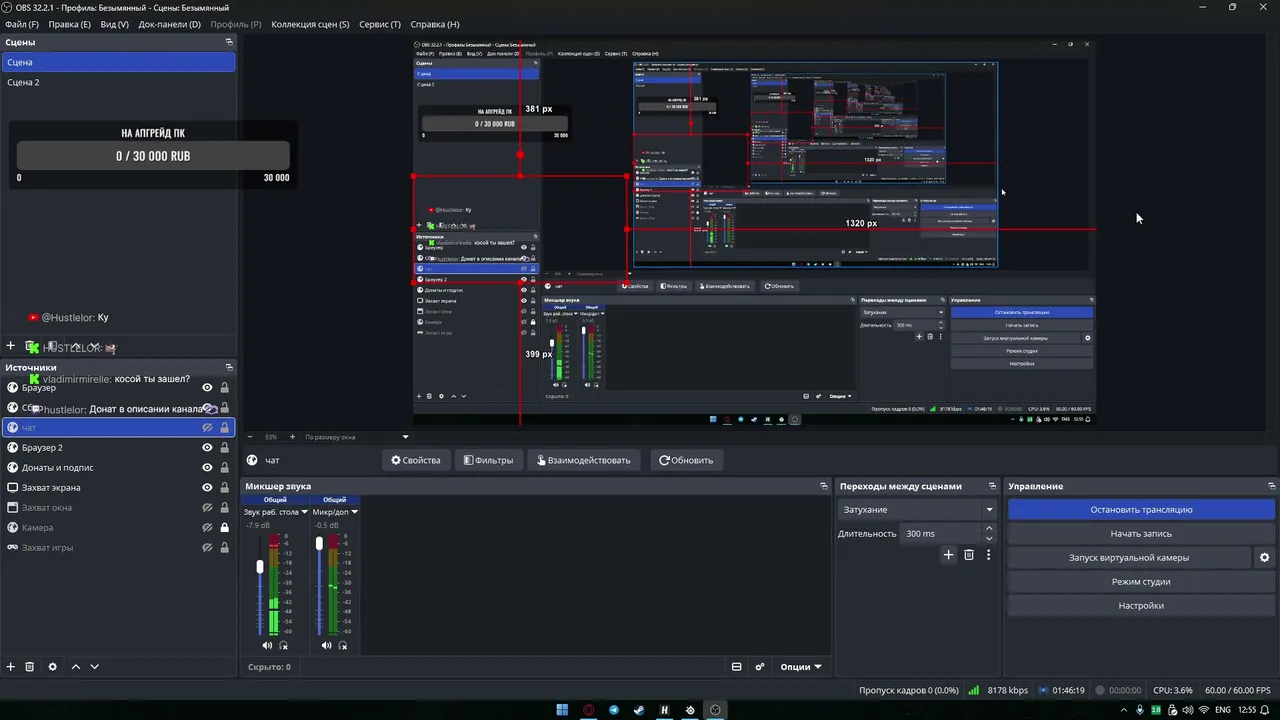
Task: Open the Сервис menu
Action: click(380, 24)
